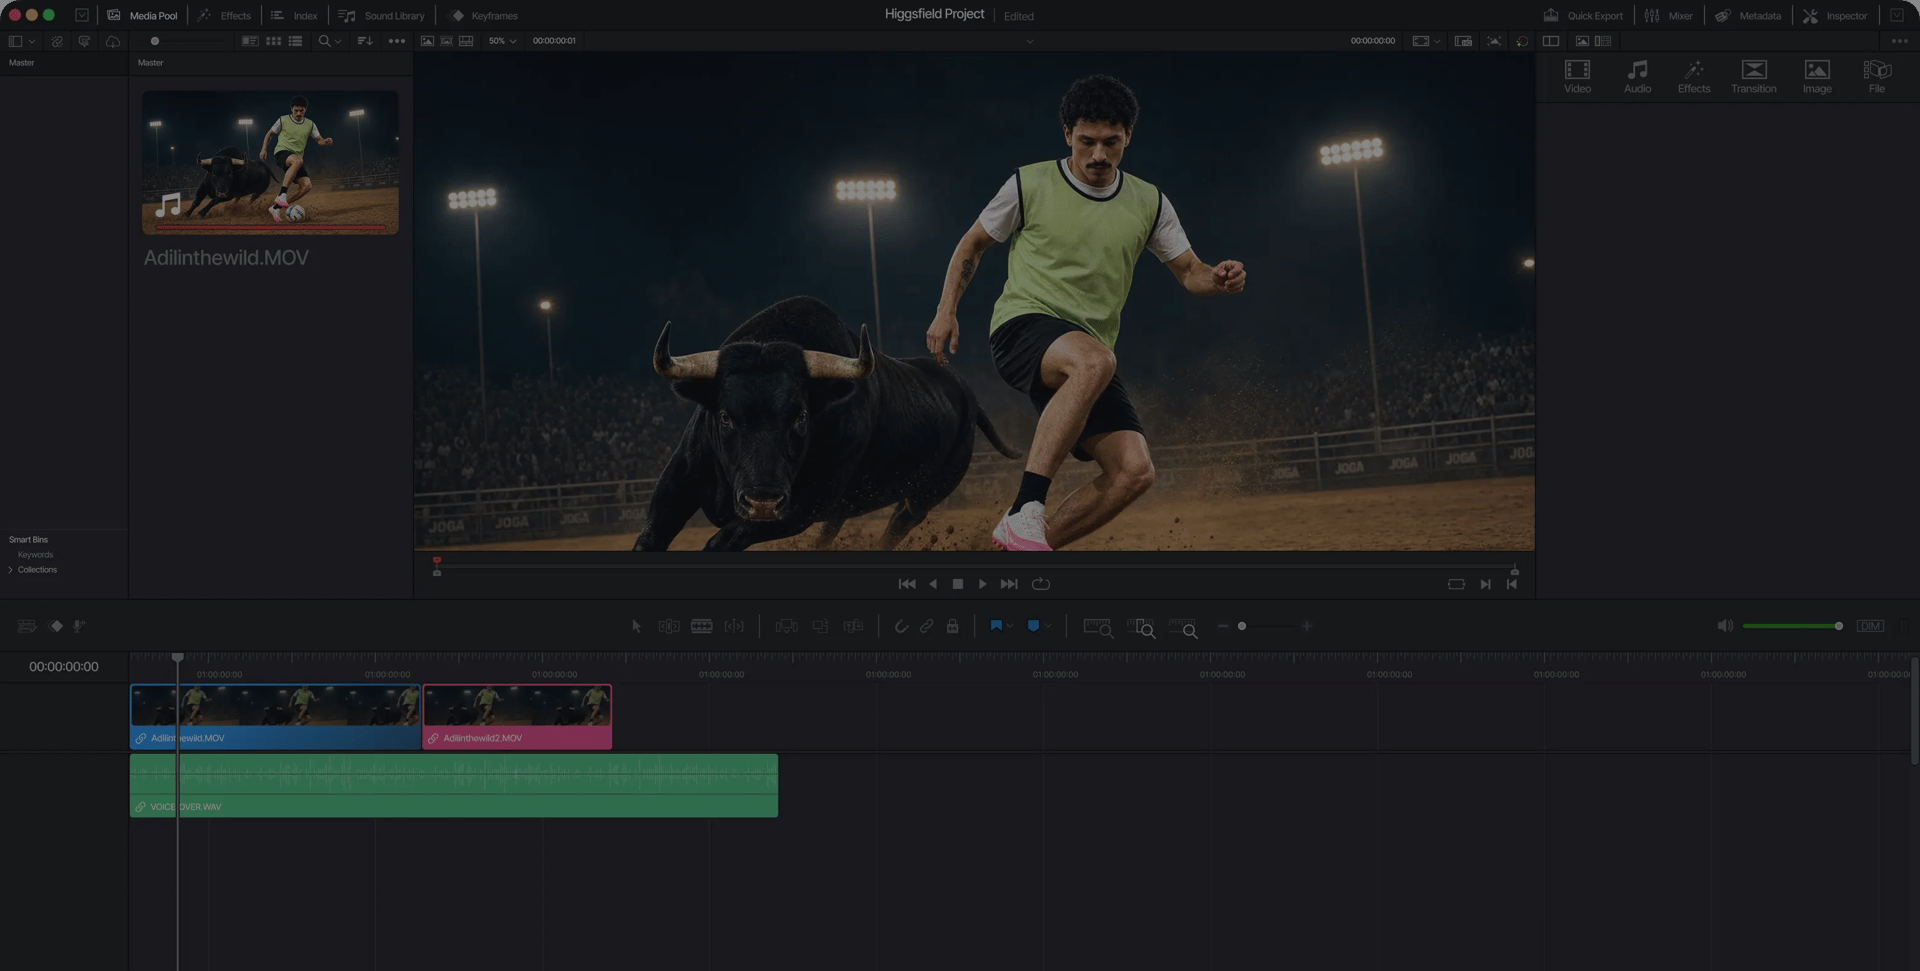Viewport: 1920px width, 971px height.
Task: Choose the Selection arrow tool
Action: coord(636,626)
